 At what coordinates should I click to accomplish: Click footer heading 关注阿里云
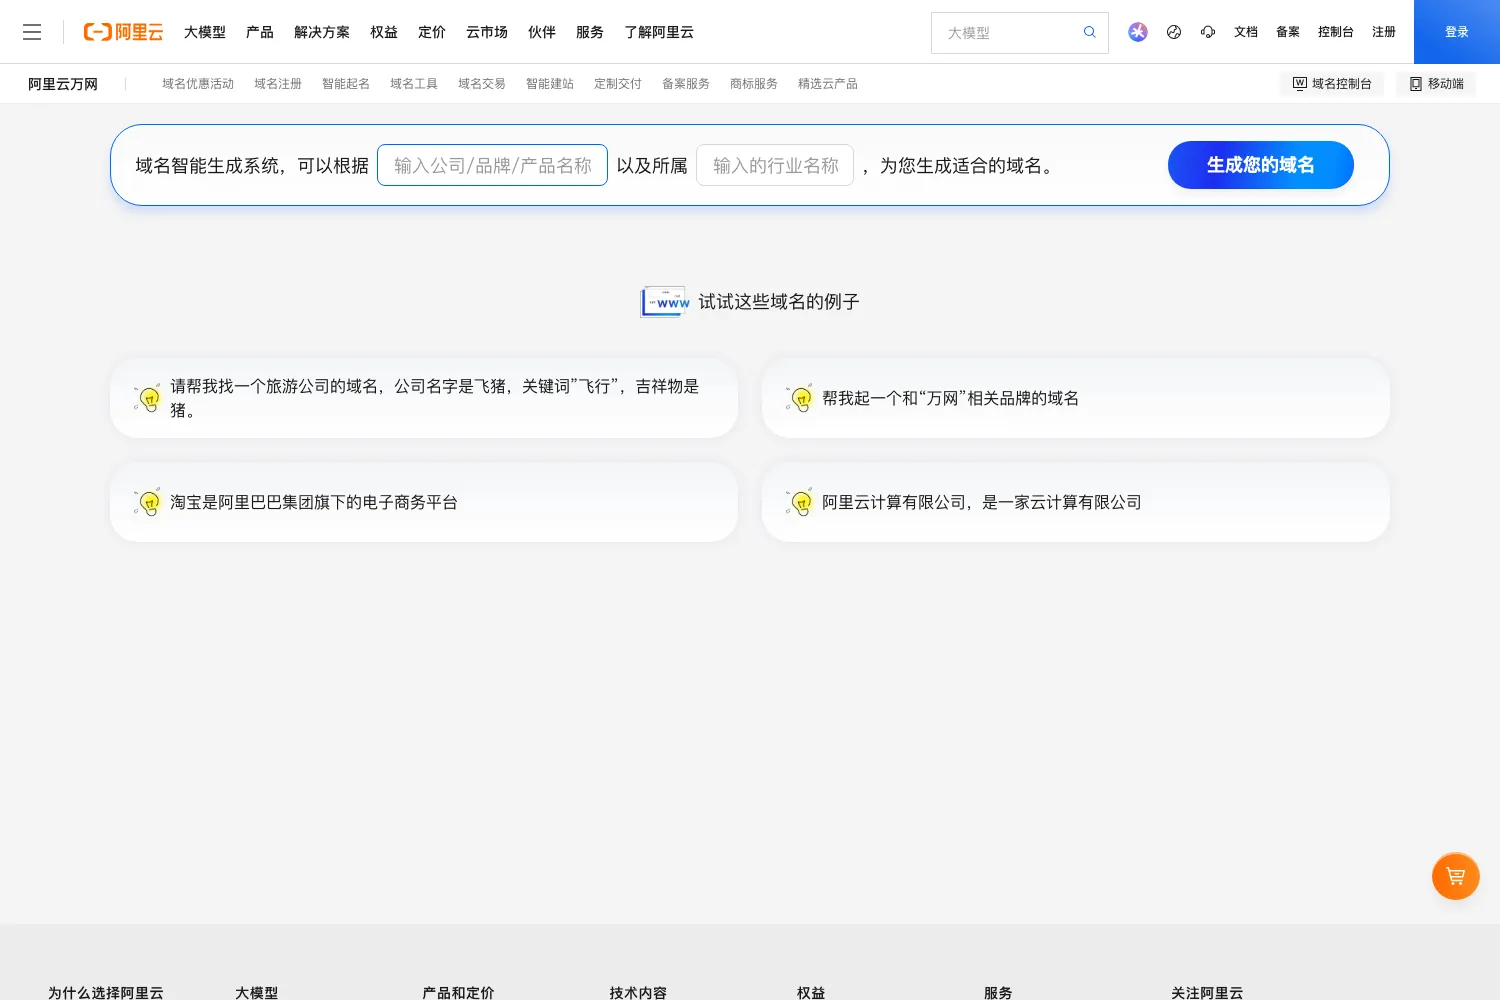click(x=1207, y=992)
